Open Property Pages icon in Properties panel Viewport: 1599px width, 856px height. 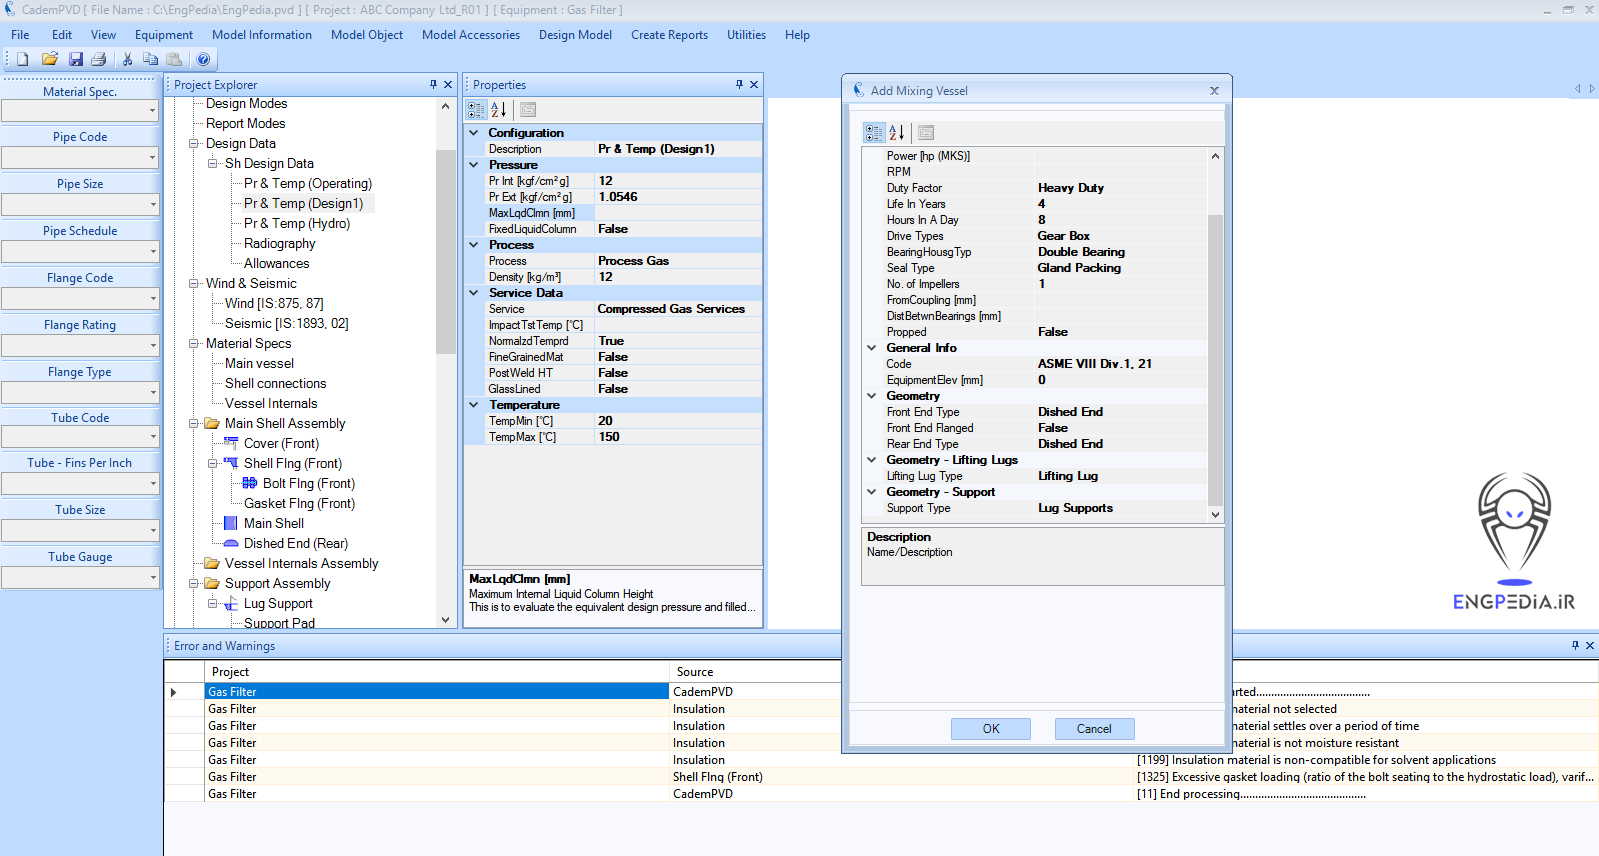pos(528,110)
